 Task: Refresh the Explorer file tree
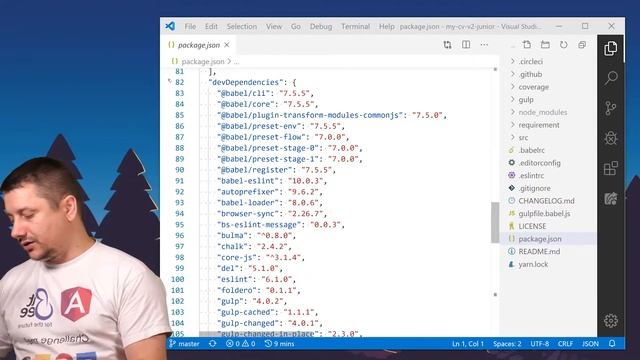click(x=563, y=44)
